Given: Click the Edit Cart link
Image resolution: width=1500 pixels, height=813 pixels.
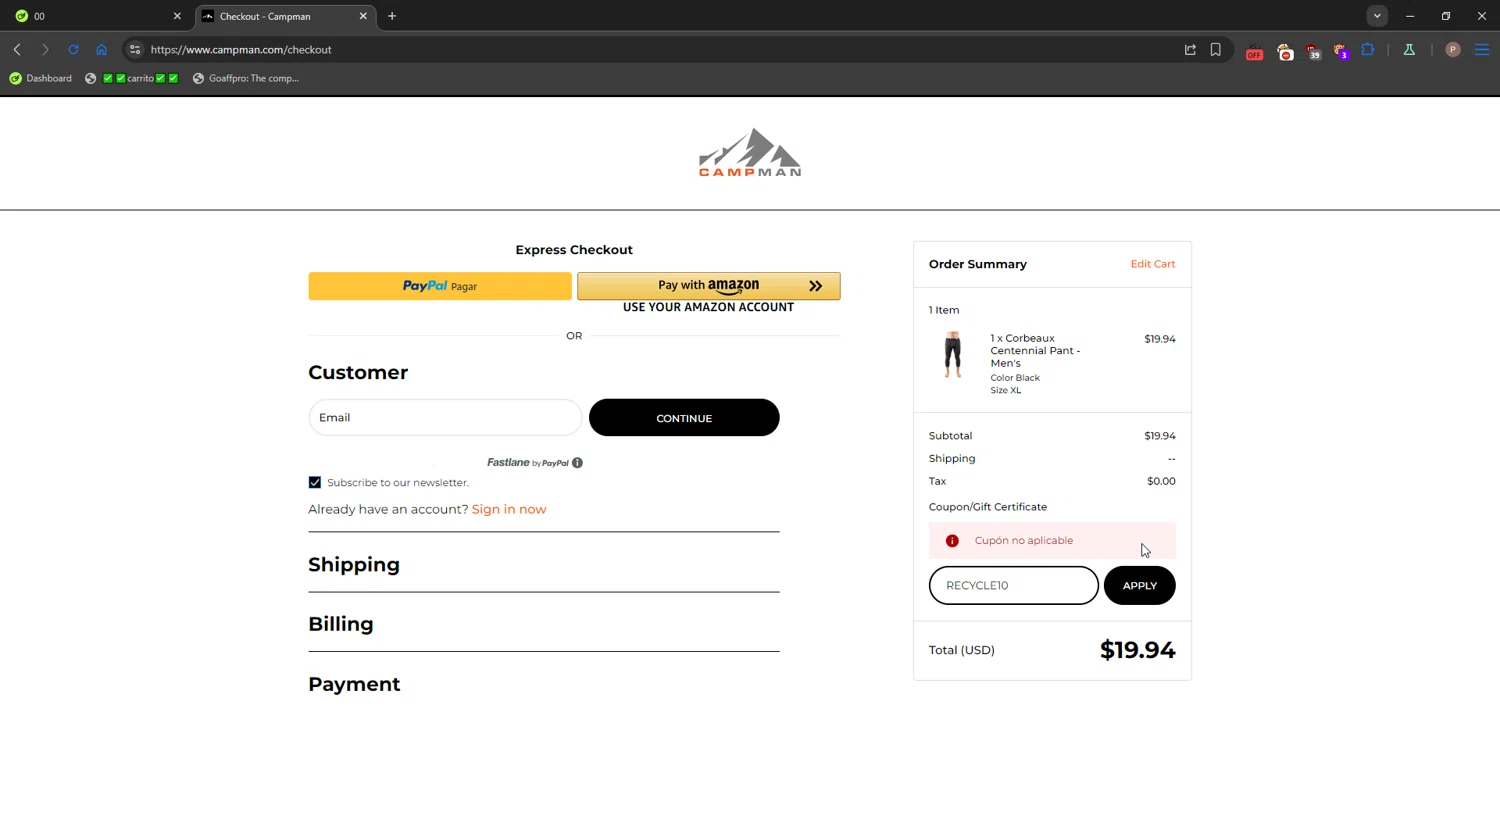Looking at the screenshot, I should pos(1153,264).
